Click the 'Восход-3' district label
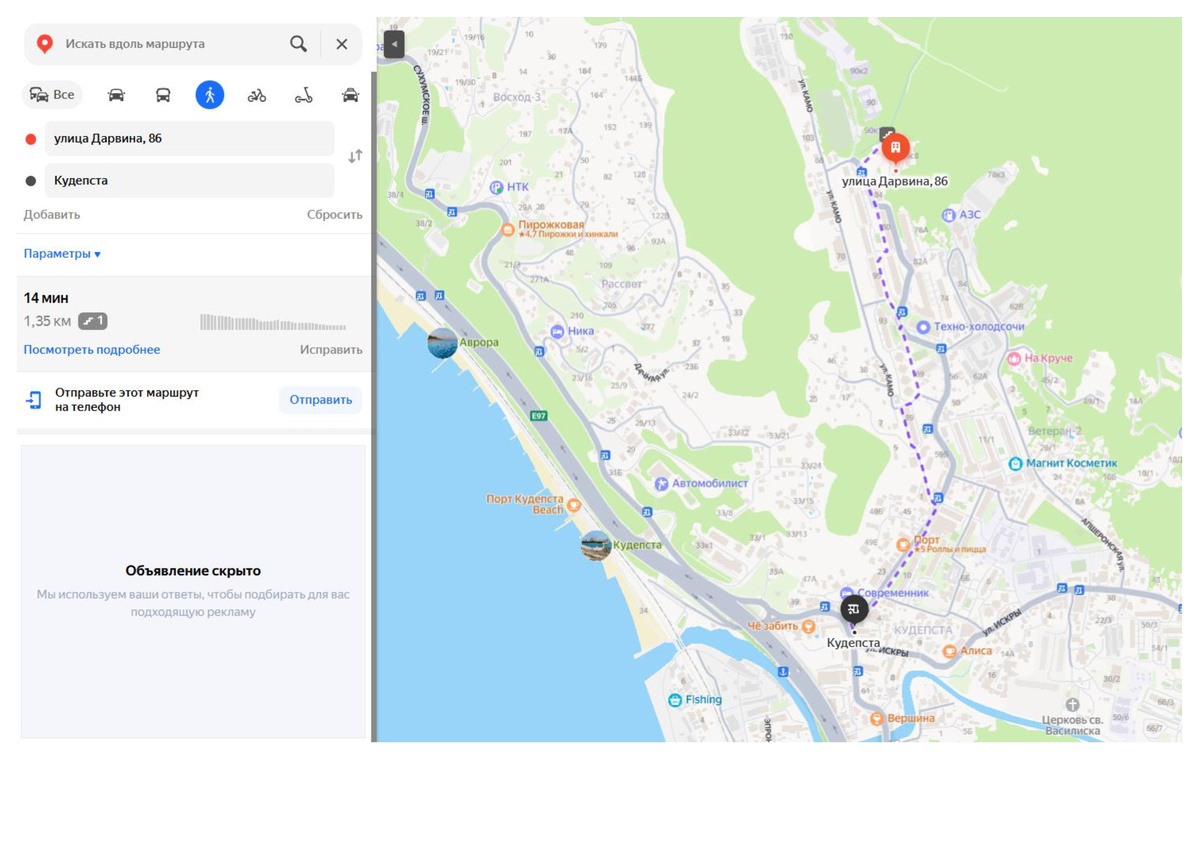Viewport: 1200px width, 849px height. coord(517,97)
